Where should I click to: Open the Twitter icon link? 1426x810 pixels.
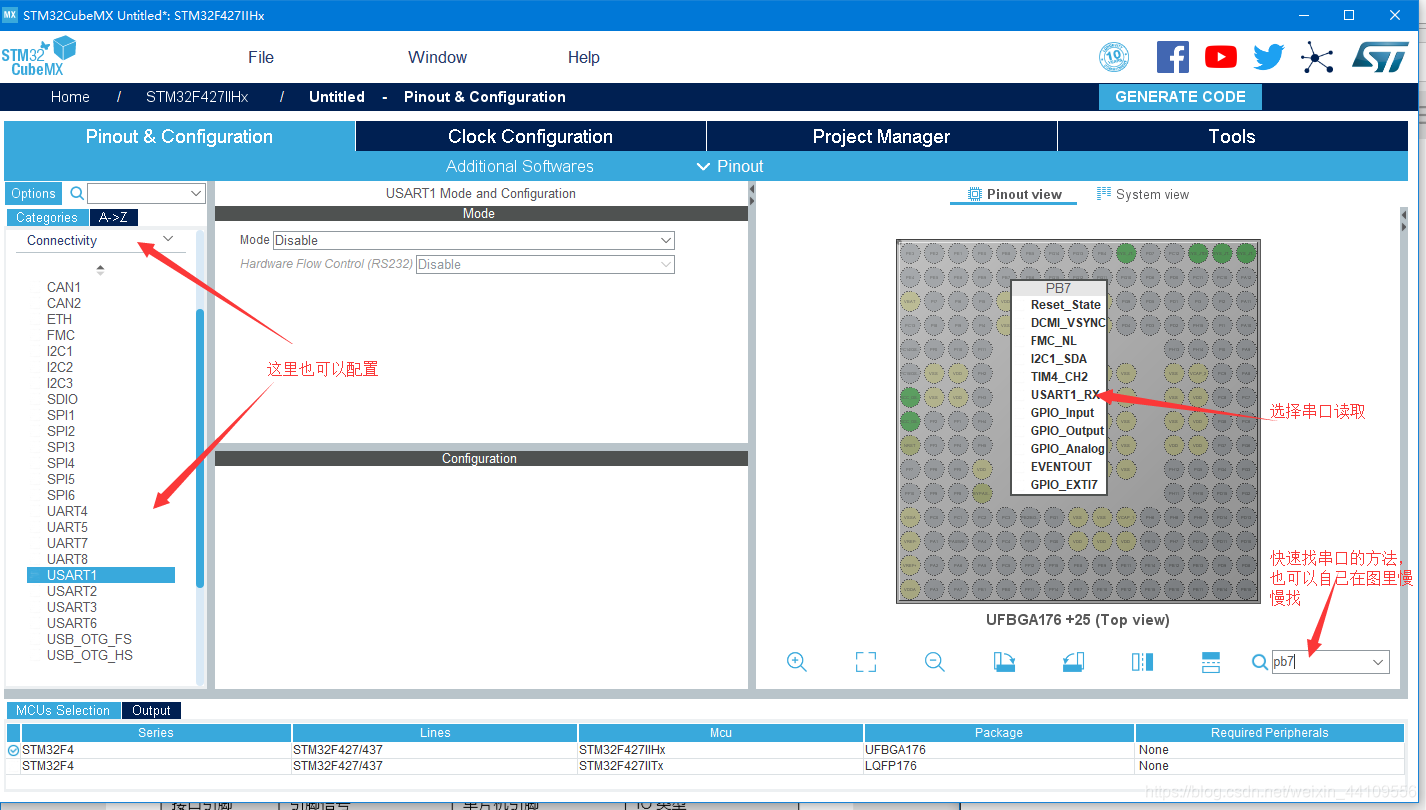coord(1268,57)
